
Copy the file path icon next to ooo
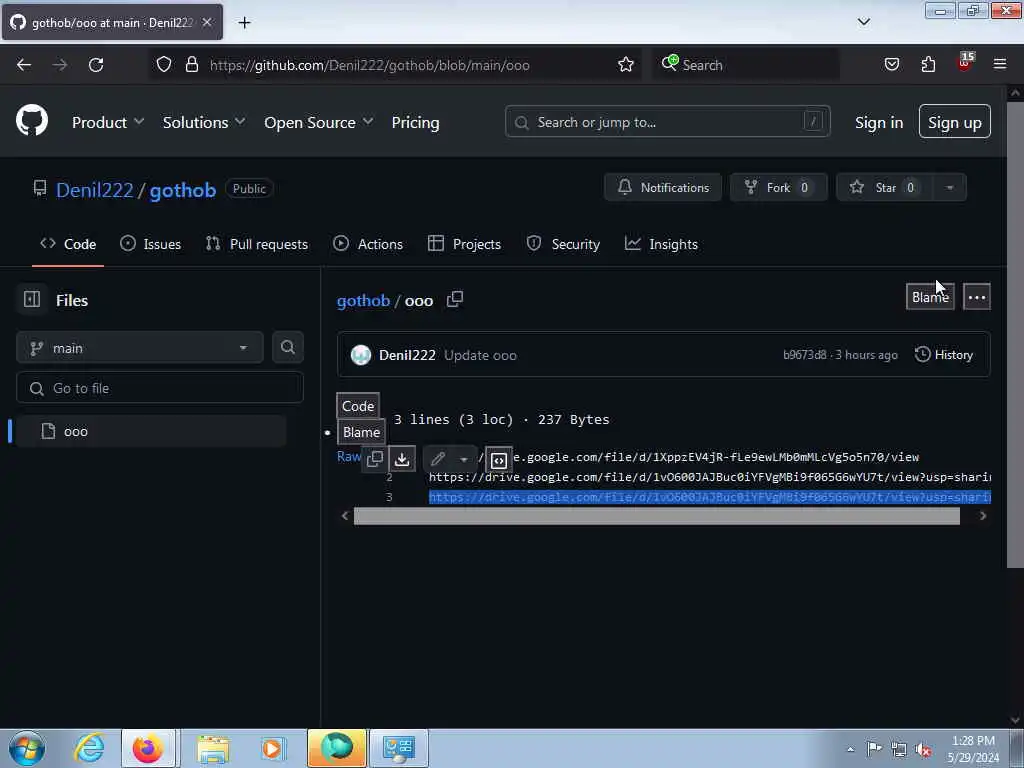[455, 299]
